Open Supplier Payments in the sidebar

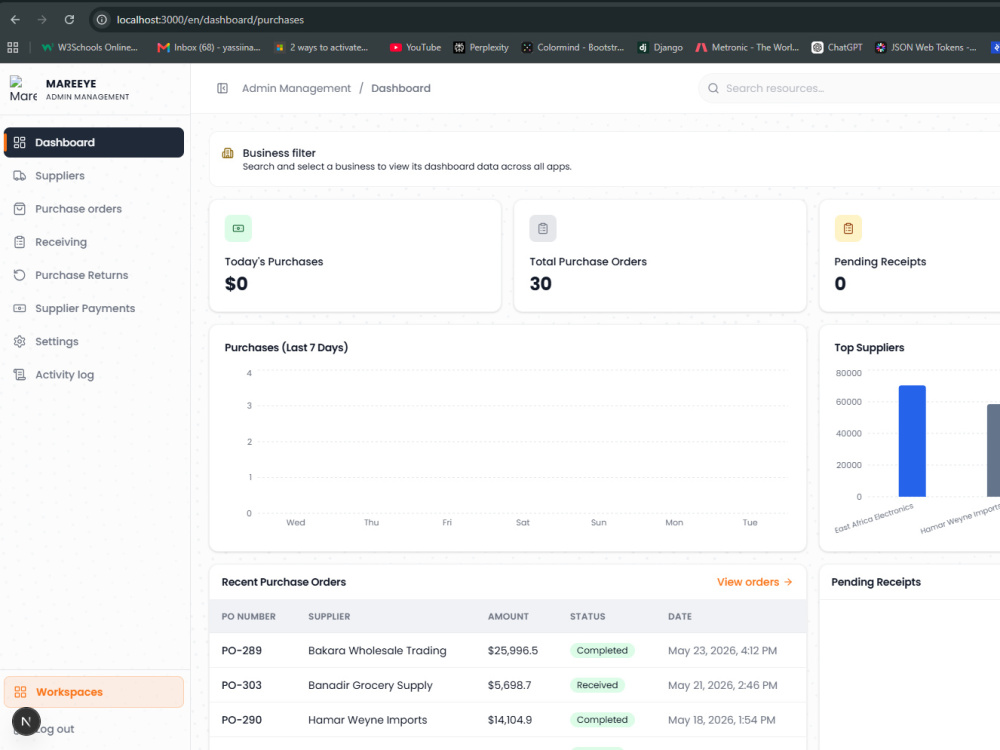tap(94, 308)
